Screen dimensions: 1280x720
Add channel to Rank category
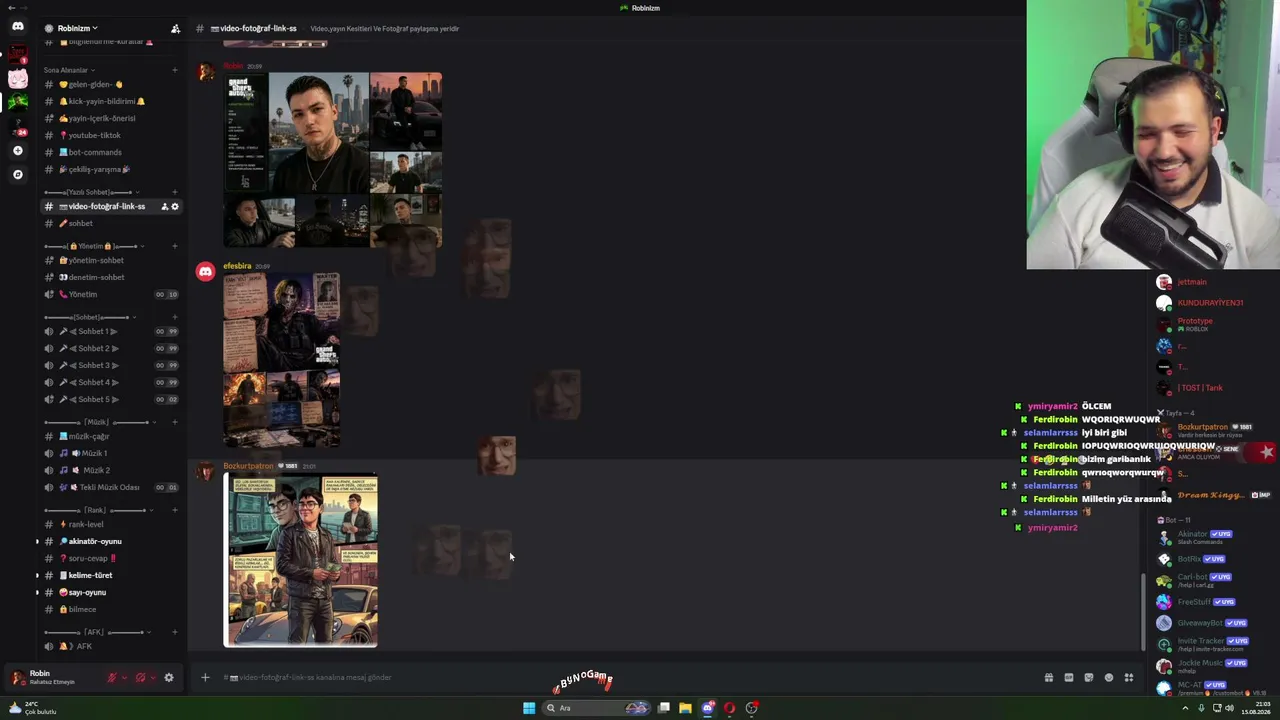[x=175, y=510]
